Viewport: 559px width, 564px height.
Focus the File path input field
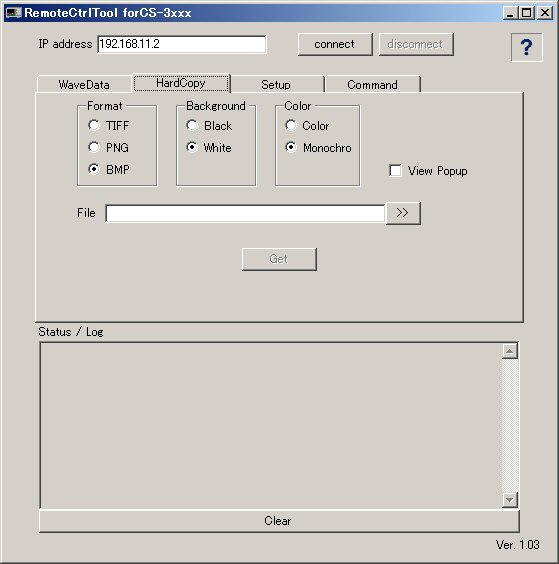[245, 213]
